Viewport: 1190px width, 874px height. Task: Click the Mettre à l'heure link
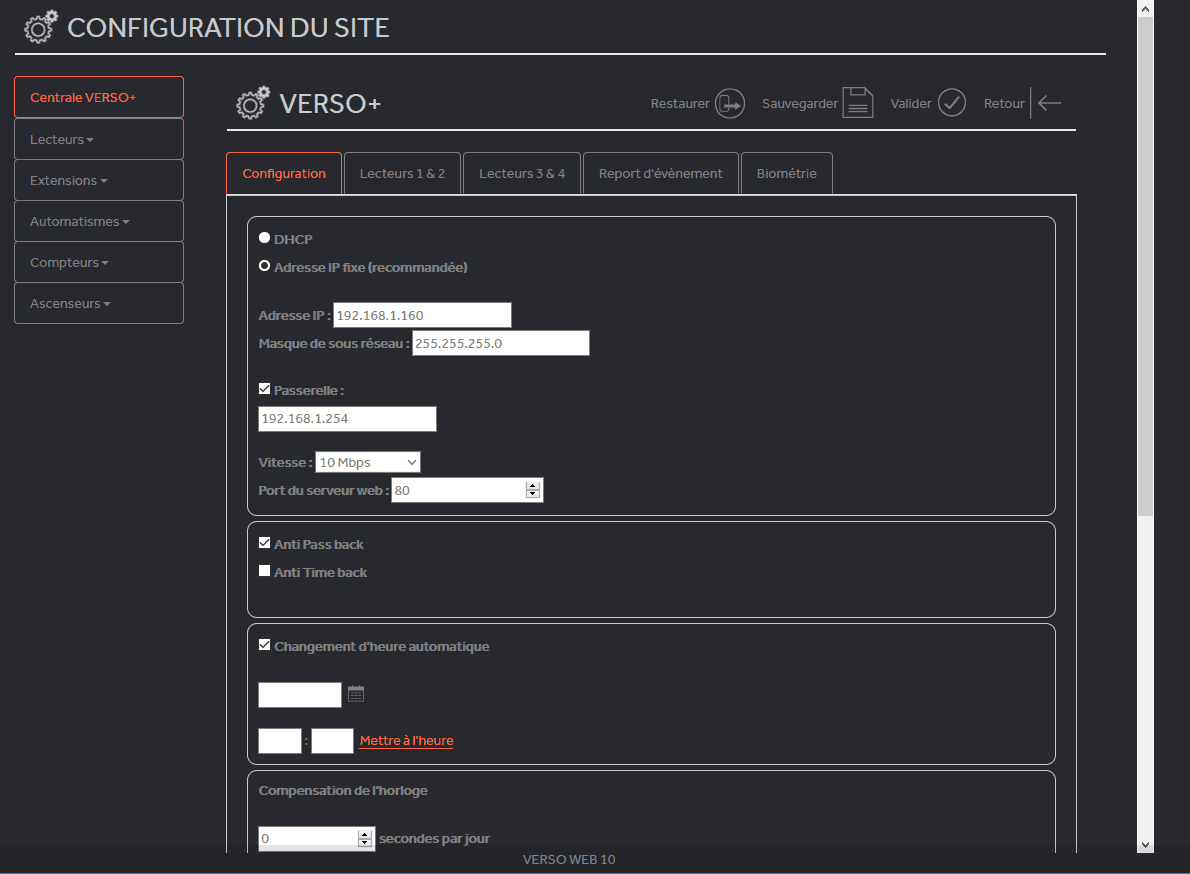(406, 740)
